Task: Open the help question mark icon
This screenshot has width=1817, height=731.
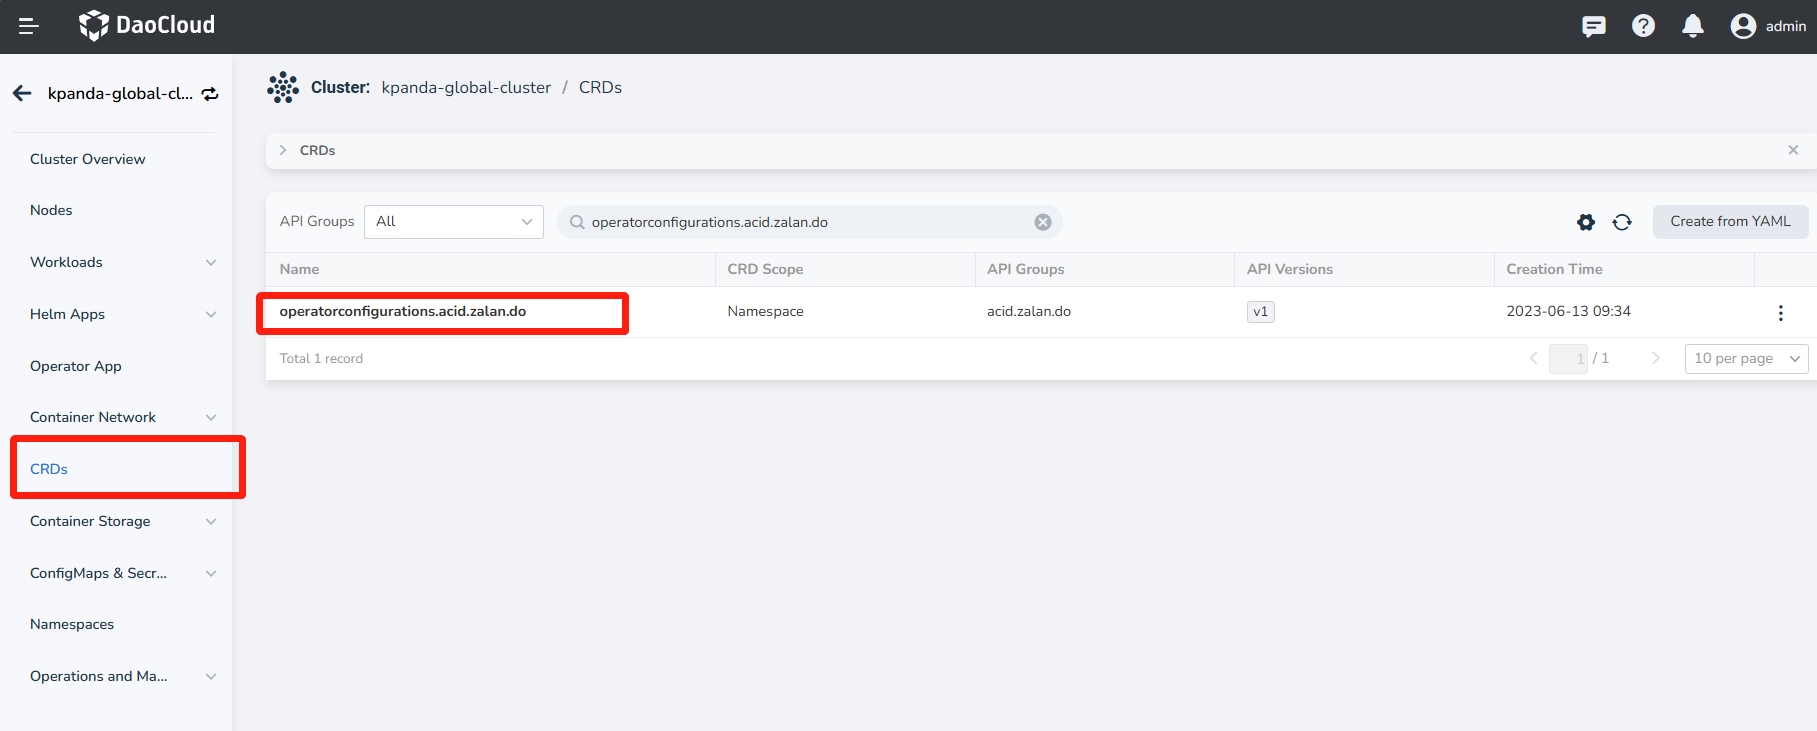Action: pyautogui.click(x=1643, y=26)
